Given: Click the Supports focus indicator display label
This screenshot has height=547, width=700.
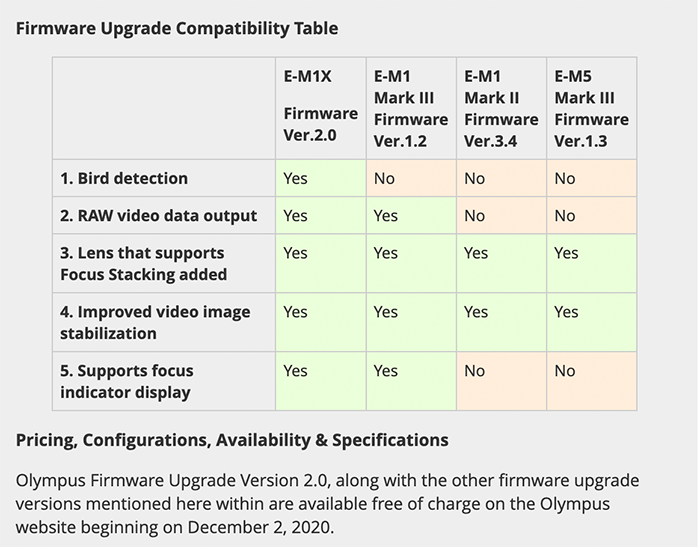Looking at the screenshot, I should pyautogui.click(x=127, y=381).
